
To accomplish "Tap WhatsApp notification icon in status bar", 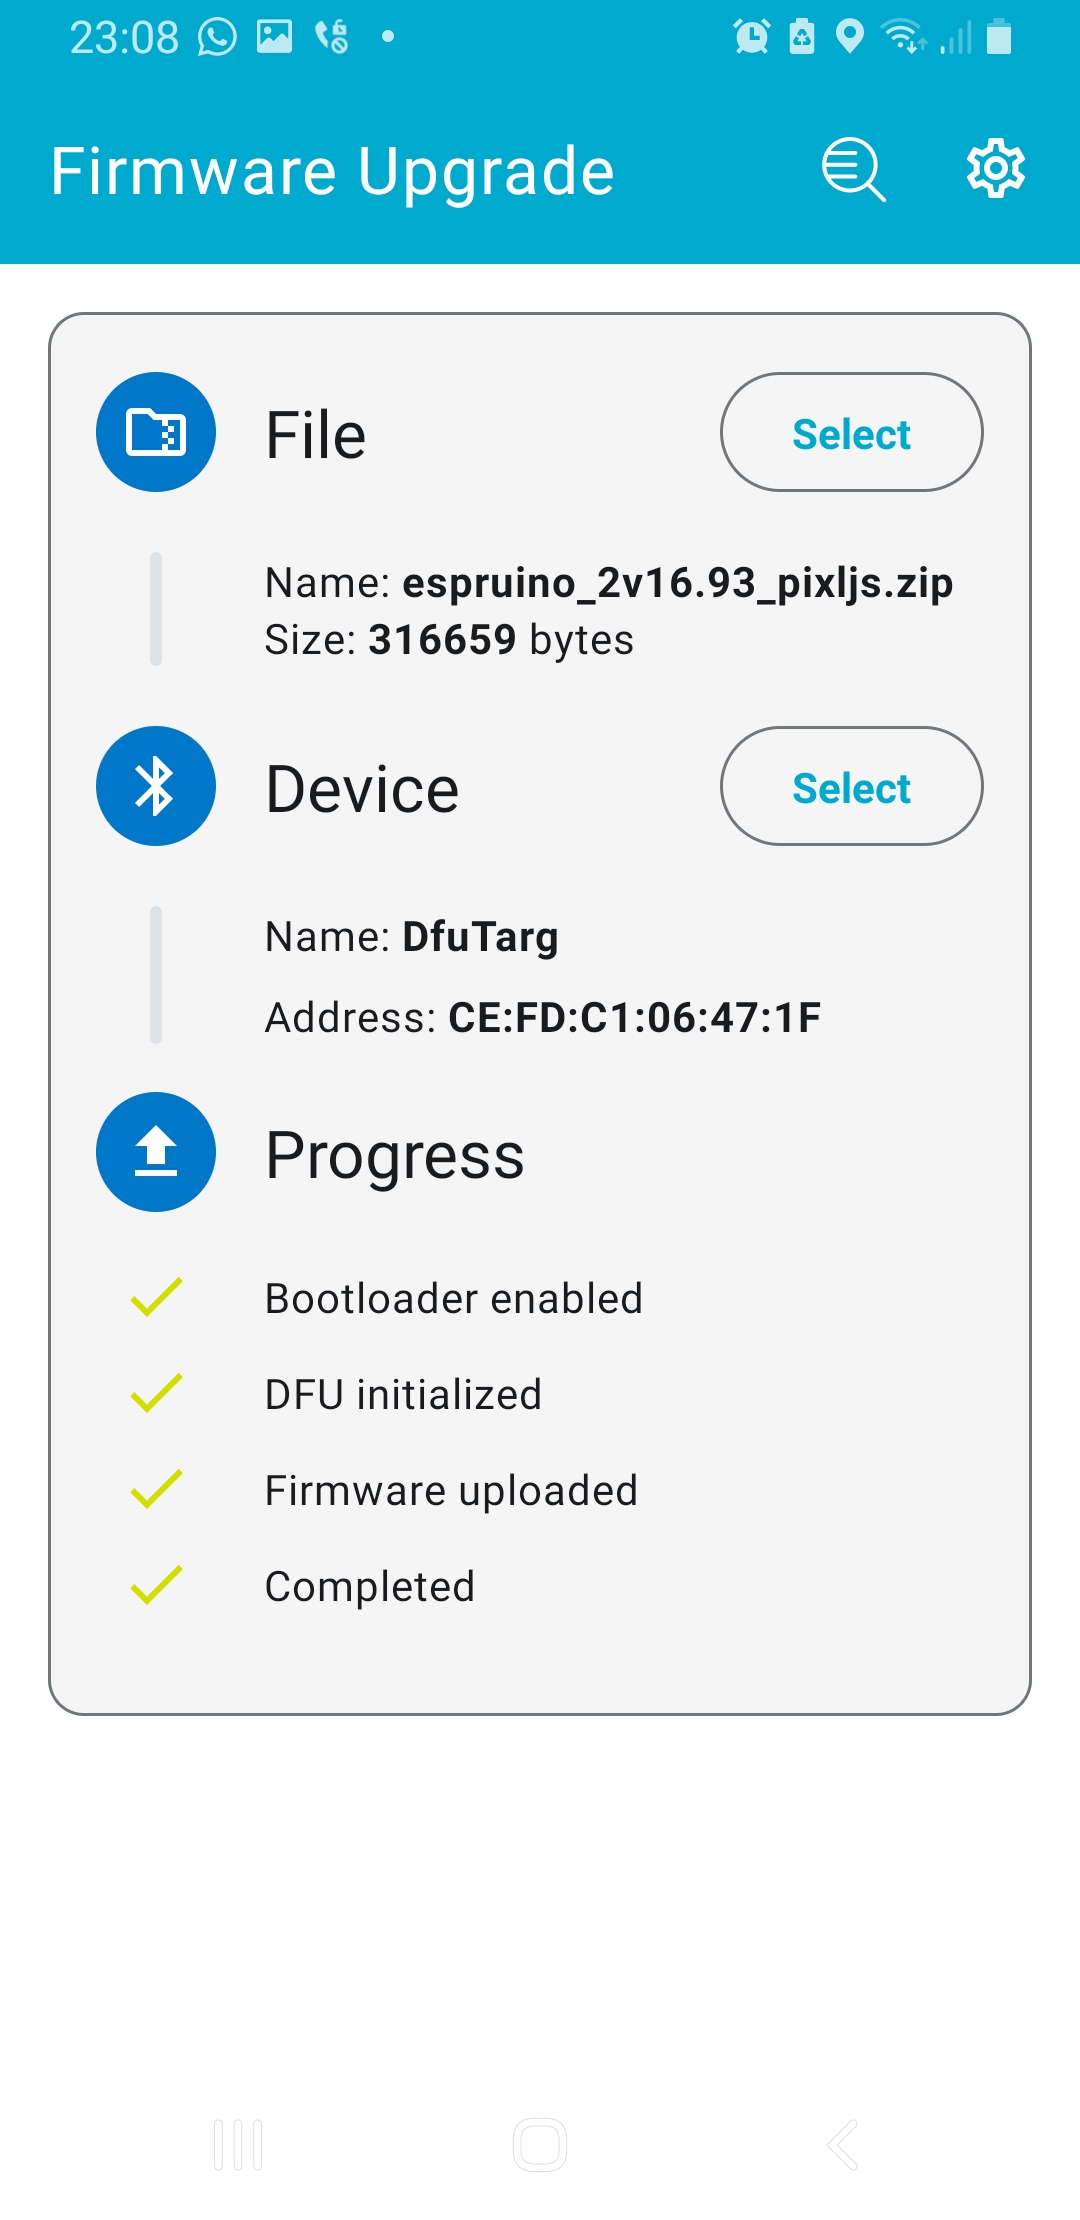I will 217,38.
